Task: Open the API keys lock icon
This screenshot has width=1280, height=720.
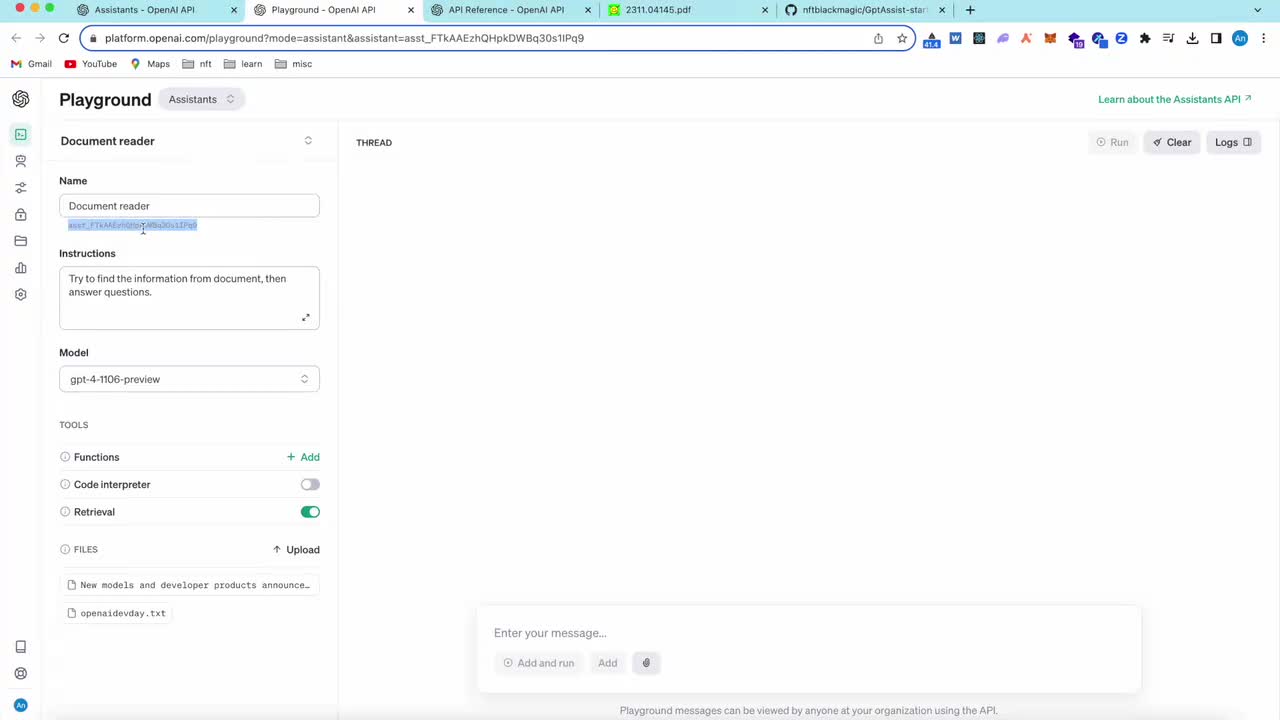Action: (x=20, y=215)
